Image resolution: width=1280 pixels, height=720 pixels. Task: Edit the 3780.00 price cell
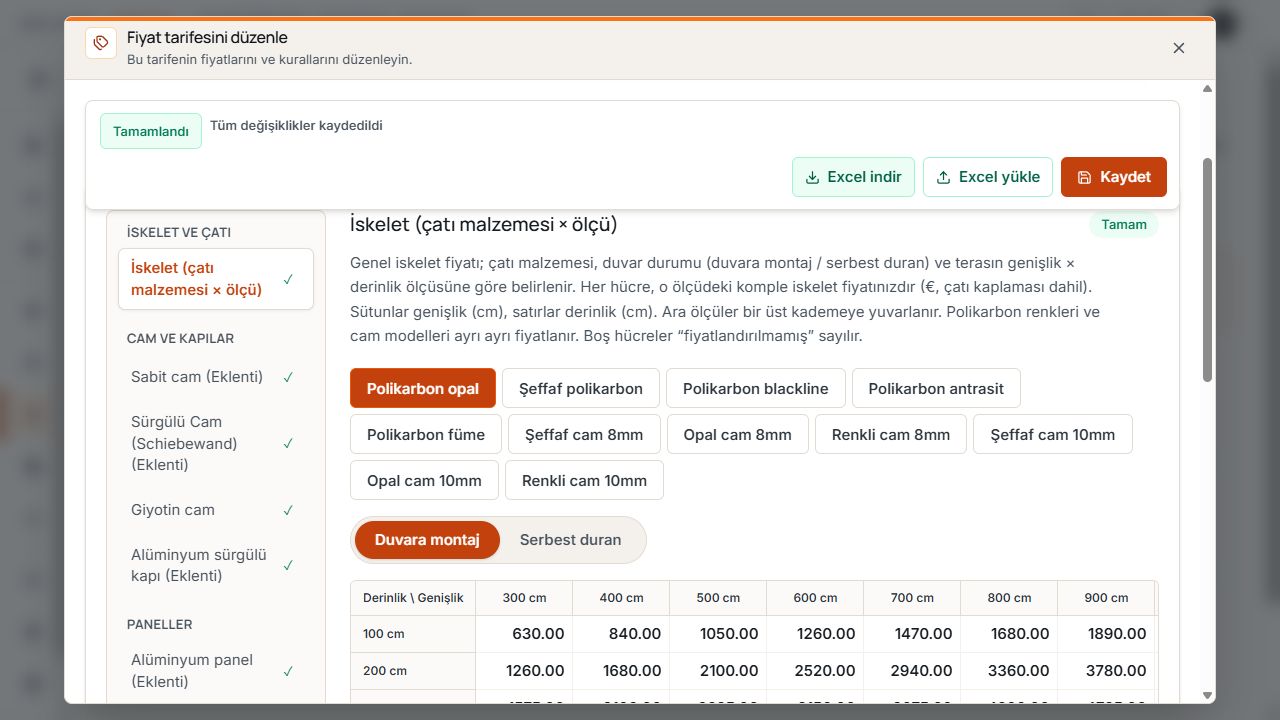(x=1106, y=671)
